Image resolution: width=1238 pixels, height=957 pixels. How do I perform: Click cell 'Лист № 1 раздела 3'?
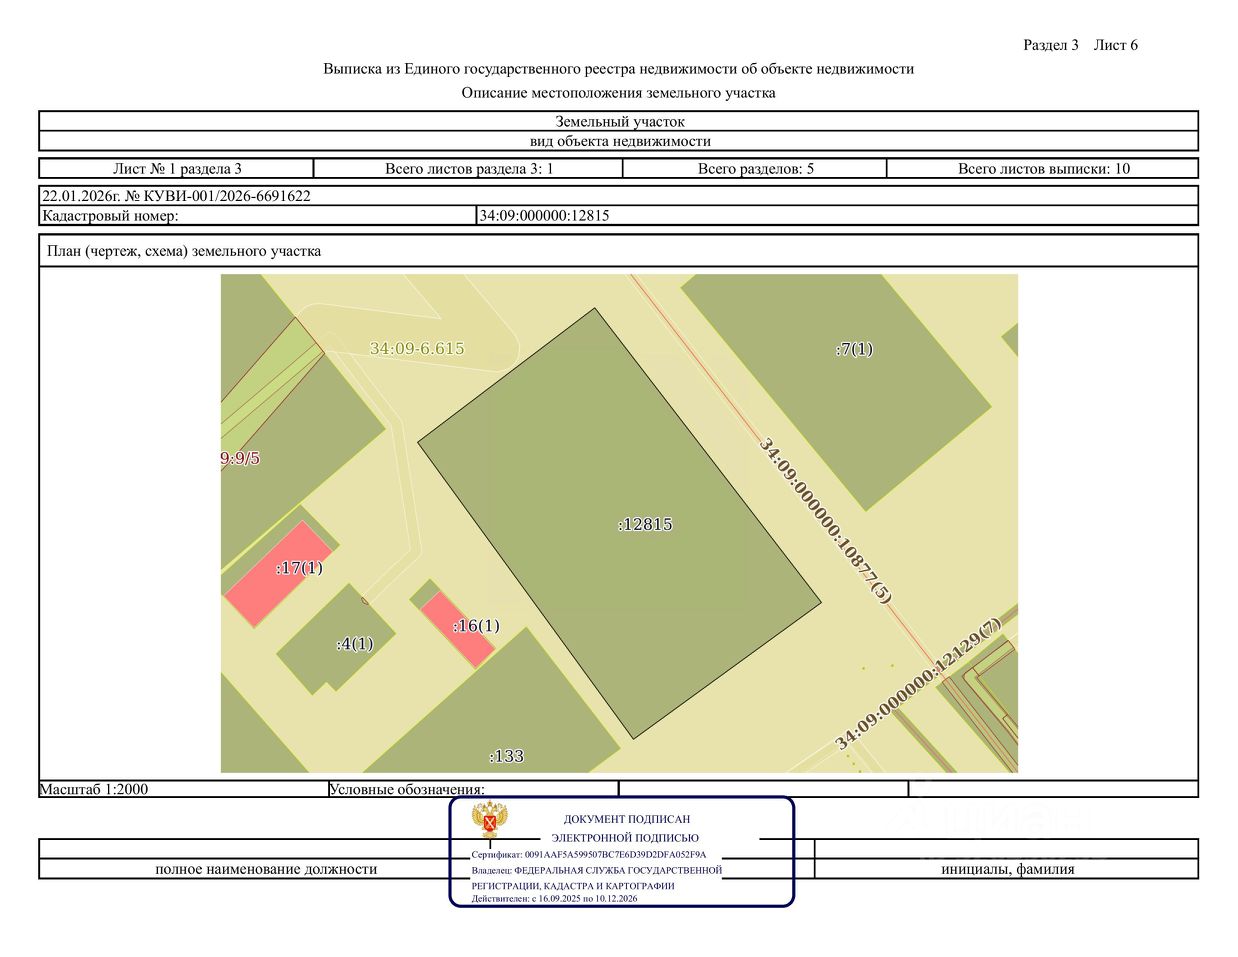(x=177, y=169)
